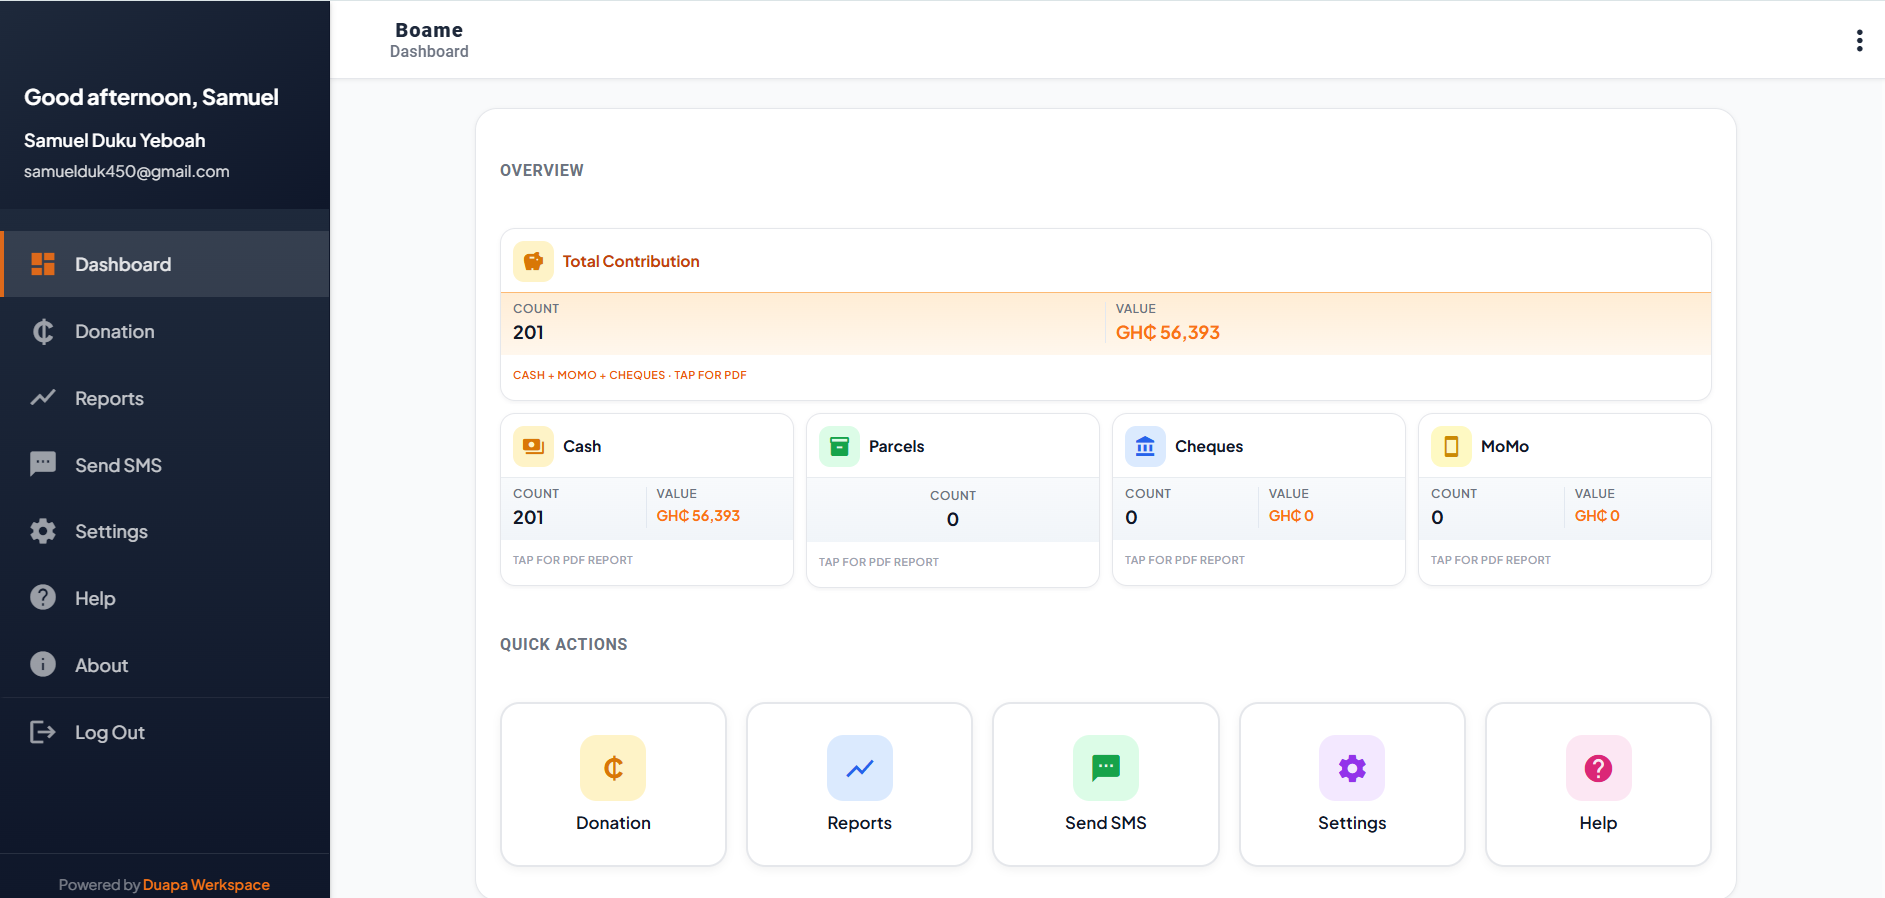The image size is (1885, 898).
Task: Click the Settings gear icon in sidebar
Action: pos(43,531)
